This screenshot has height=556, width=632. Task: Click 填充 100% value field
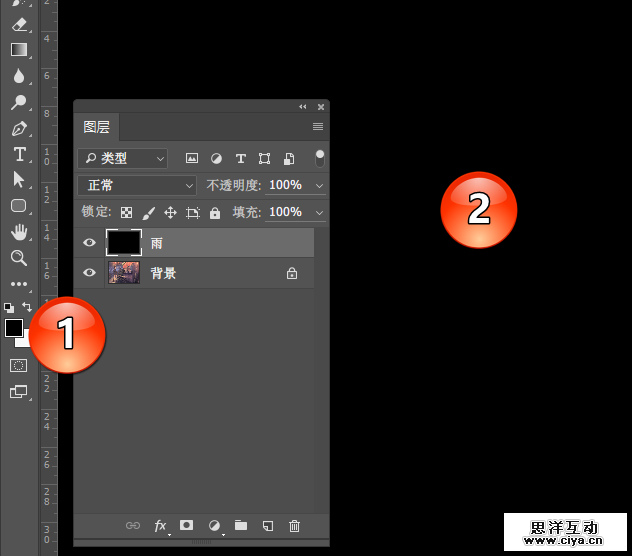click(287, 212)
